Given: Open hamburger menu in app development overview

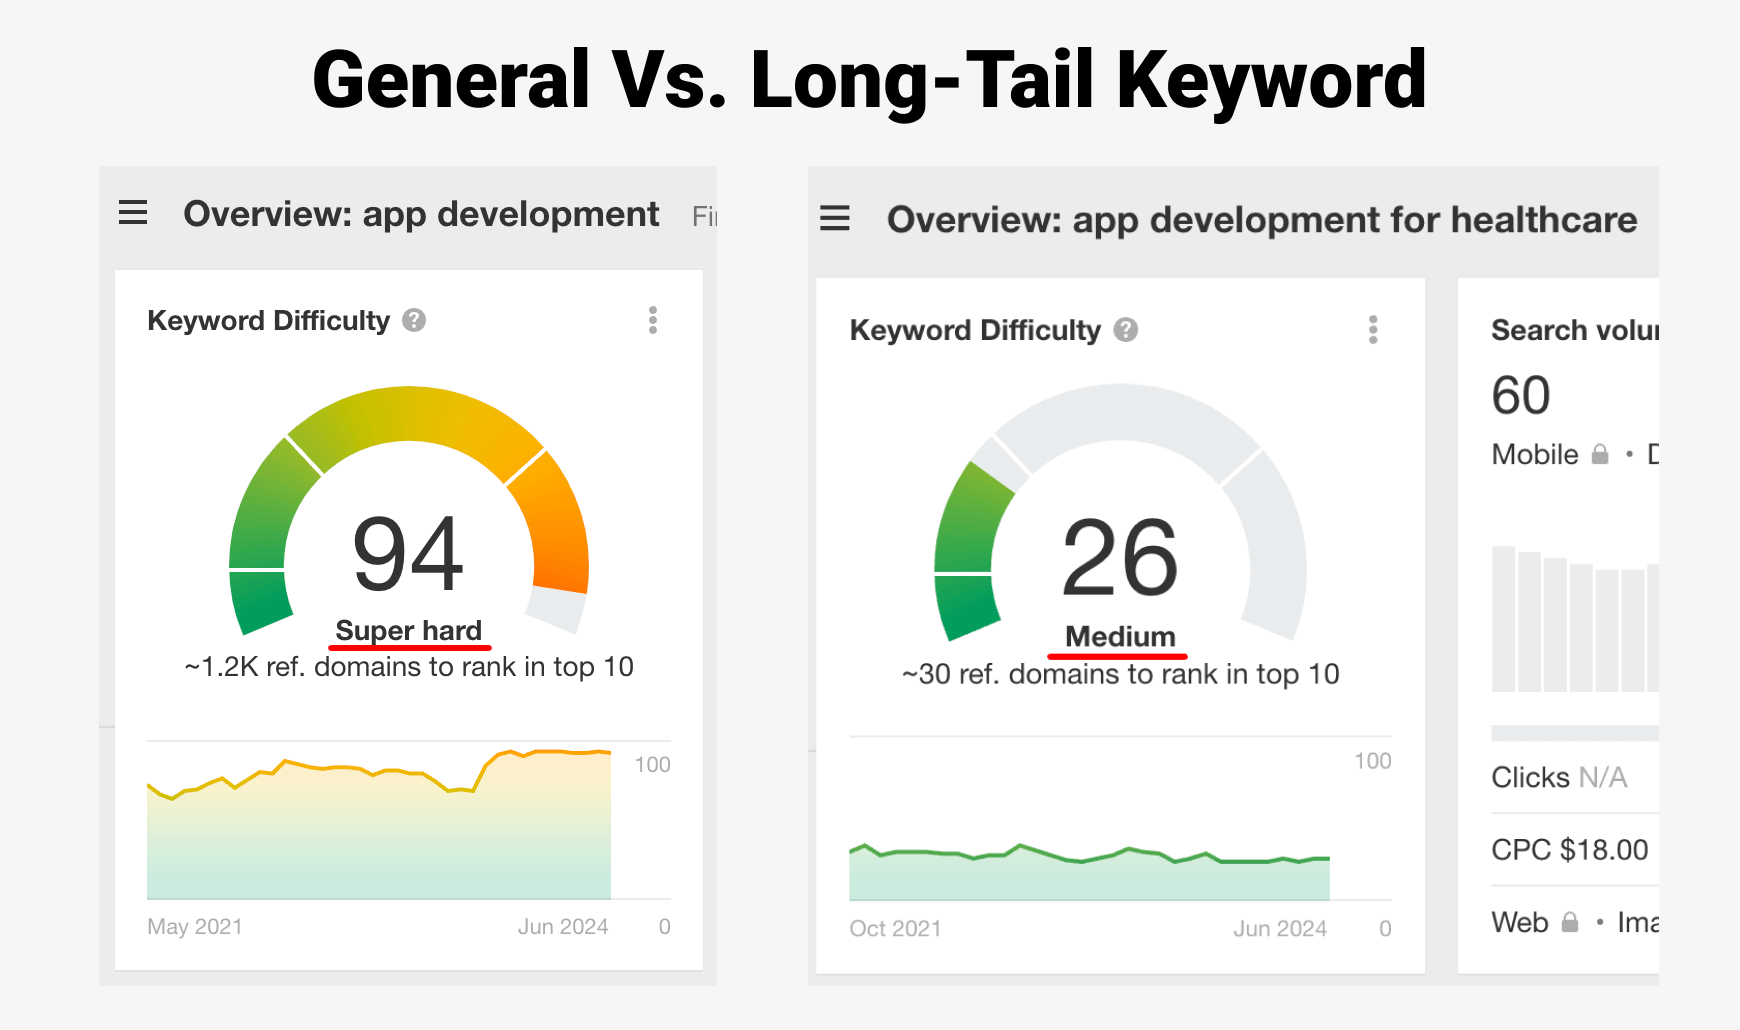Looking at the screenshot, I should 133,213.
